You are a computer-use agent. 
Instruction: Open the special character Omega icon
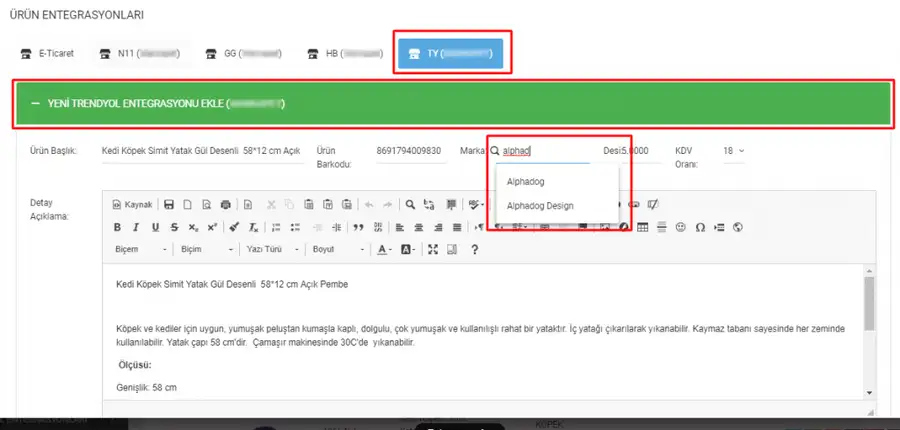700,227
